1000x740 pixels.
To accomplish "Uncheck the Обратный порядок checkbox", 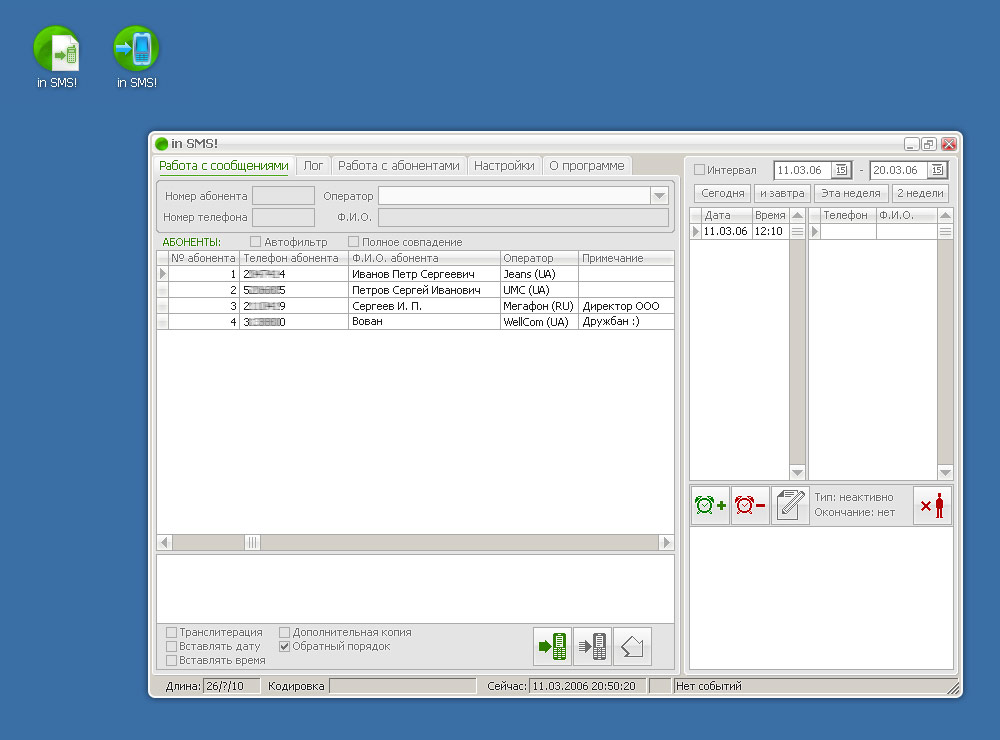I will click(x=285, y=647).
